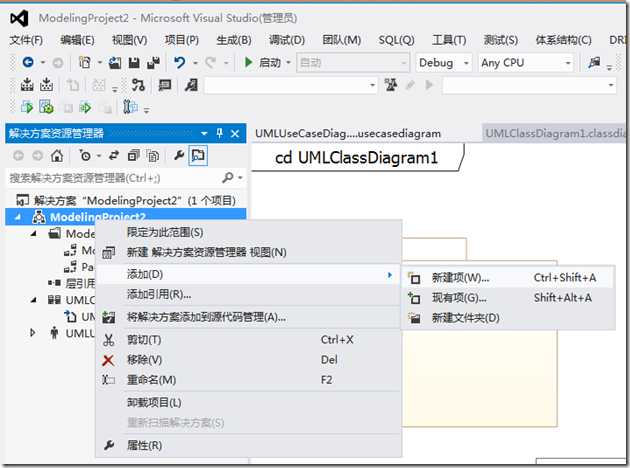Screen dimensions: 630x468
Task: Choose 属性(R) in context menu
Action: tap(248, 445)
